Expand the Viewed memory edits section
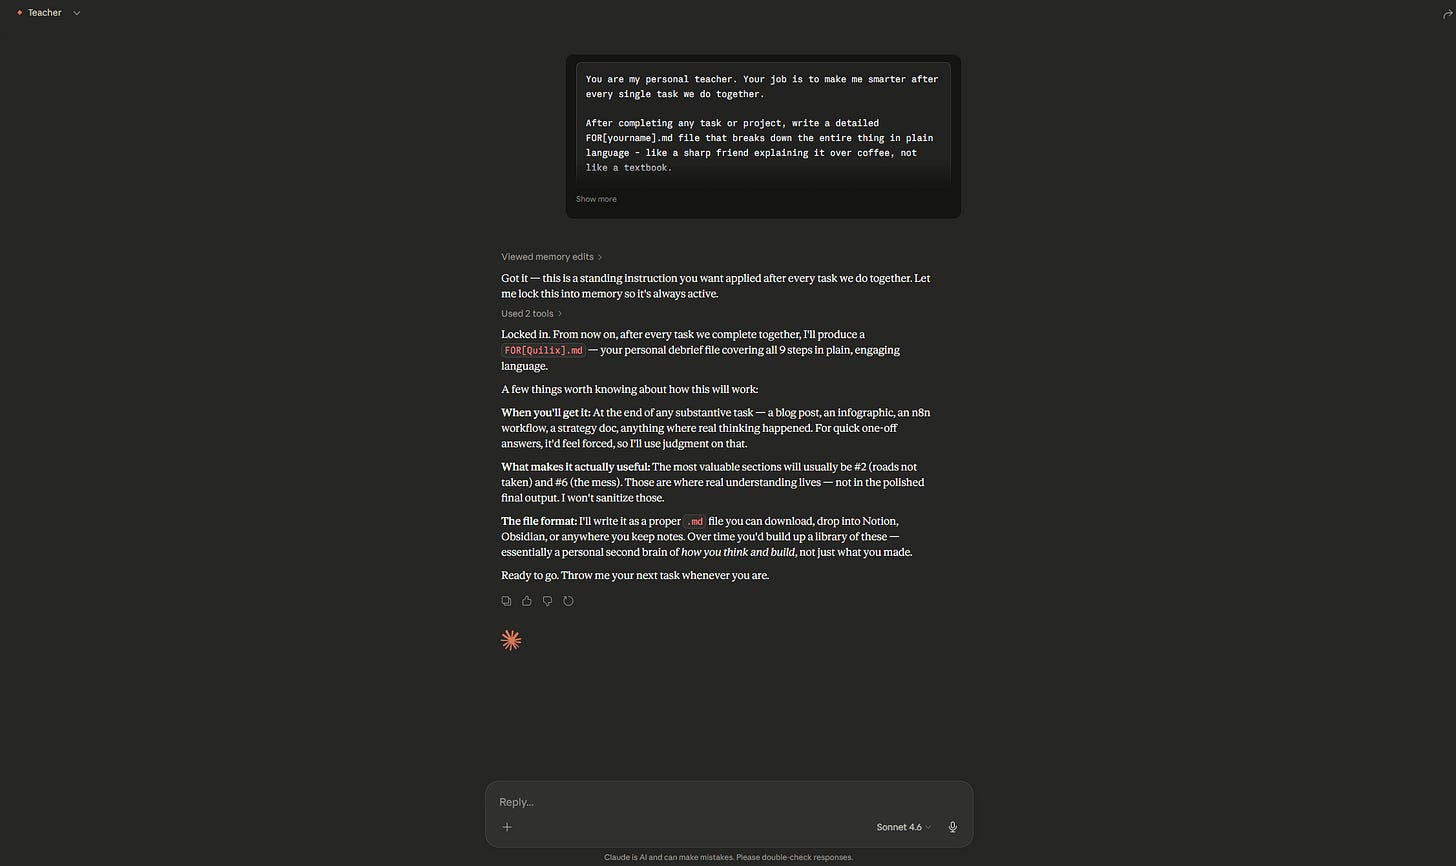 click(551, 257)
